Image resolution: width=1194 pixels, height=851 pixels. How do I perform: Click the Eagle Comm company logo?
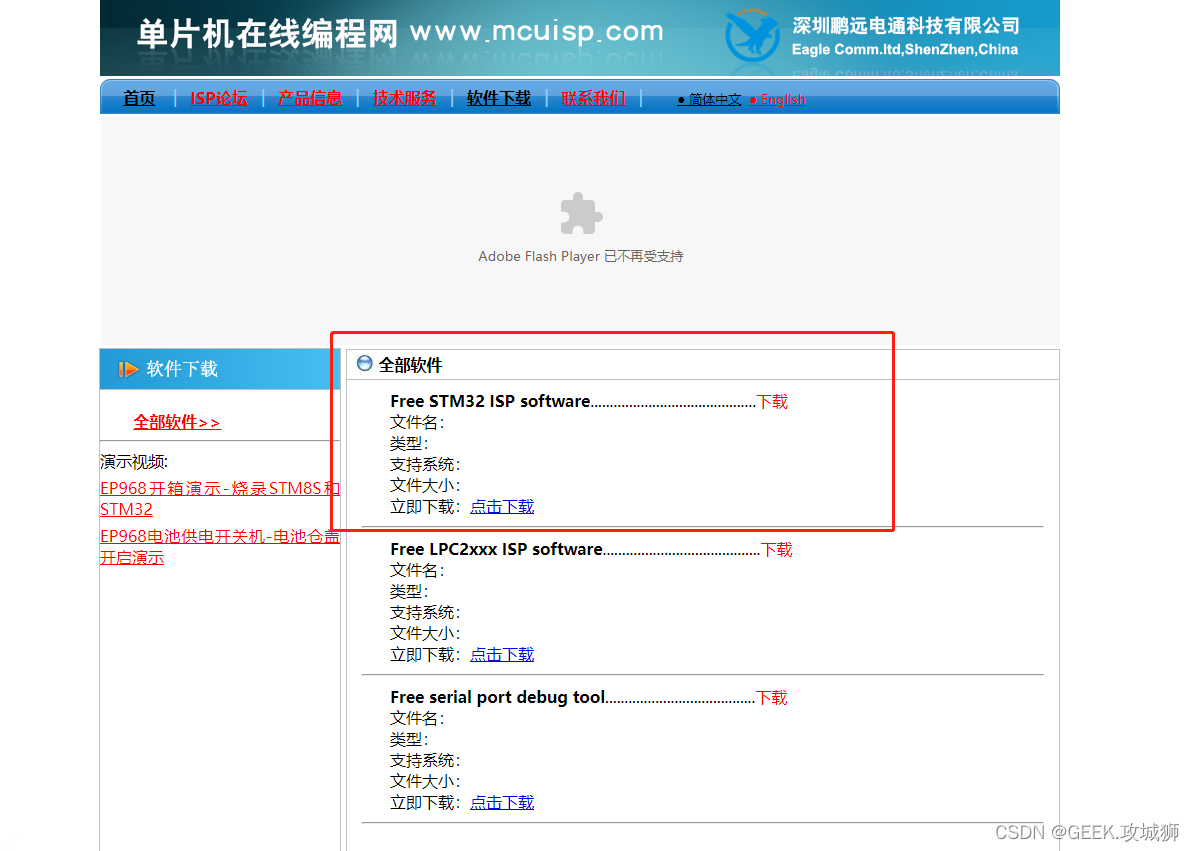(752, 36)
